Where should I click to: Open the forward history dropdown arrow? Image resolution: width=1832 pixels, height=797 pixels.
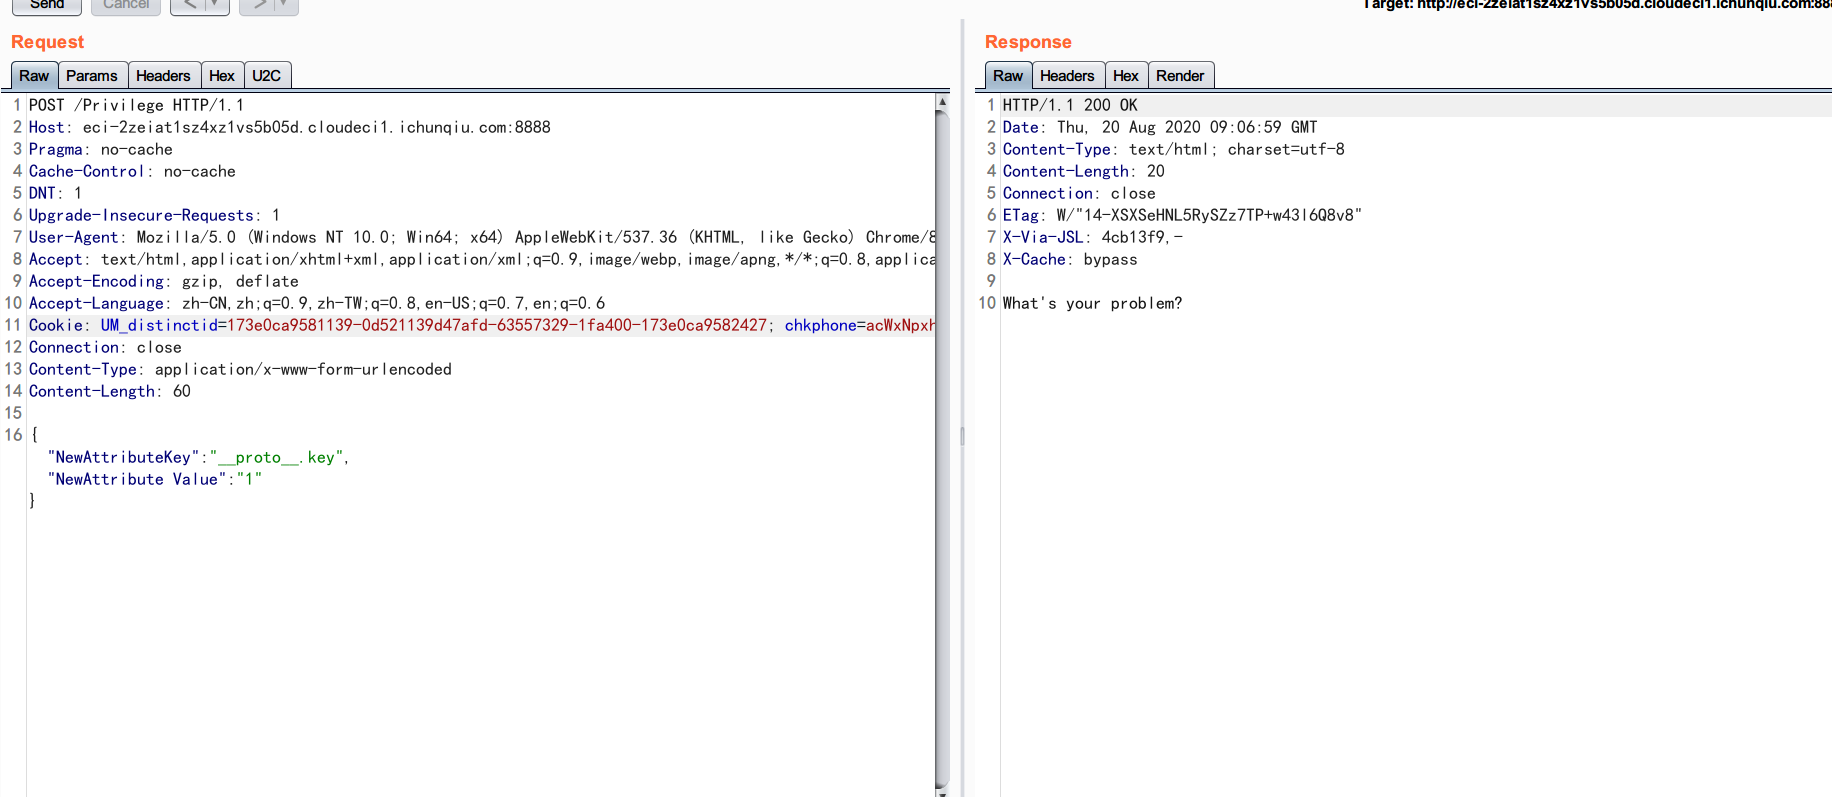pos(286,5)
